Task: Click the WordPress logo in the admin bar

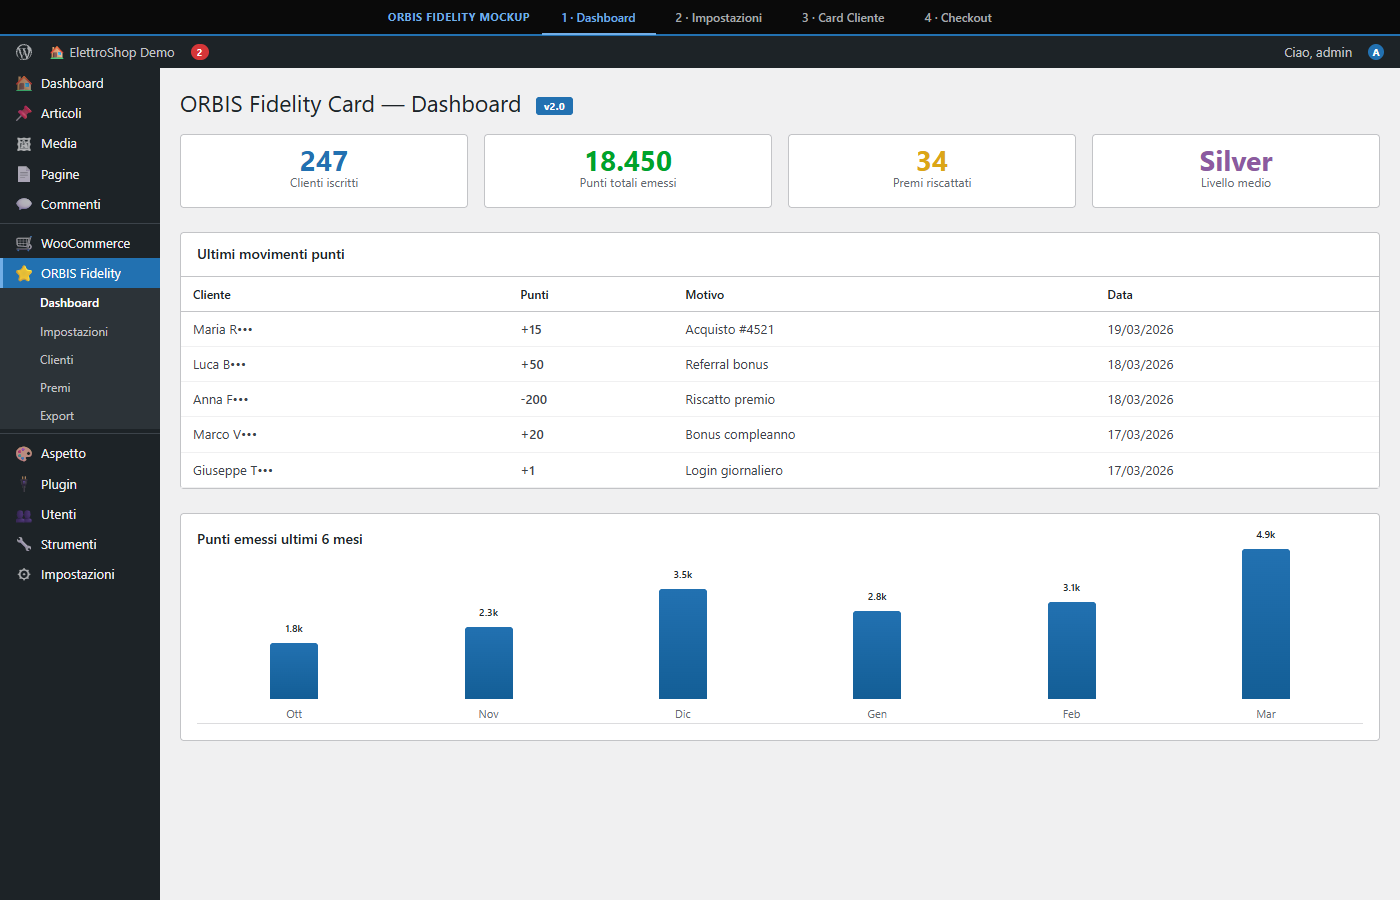Action: click(22, 52)
